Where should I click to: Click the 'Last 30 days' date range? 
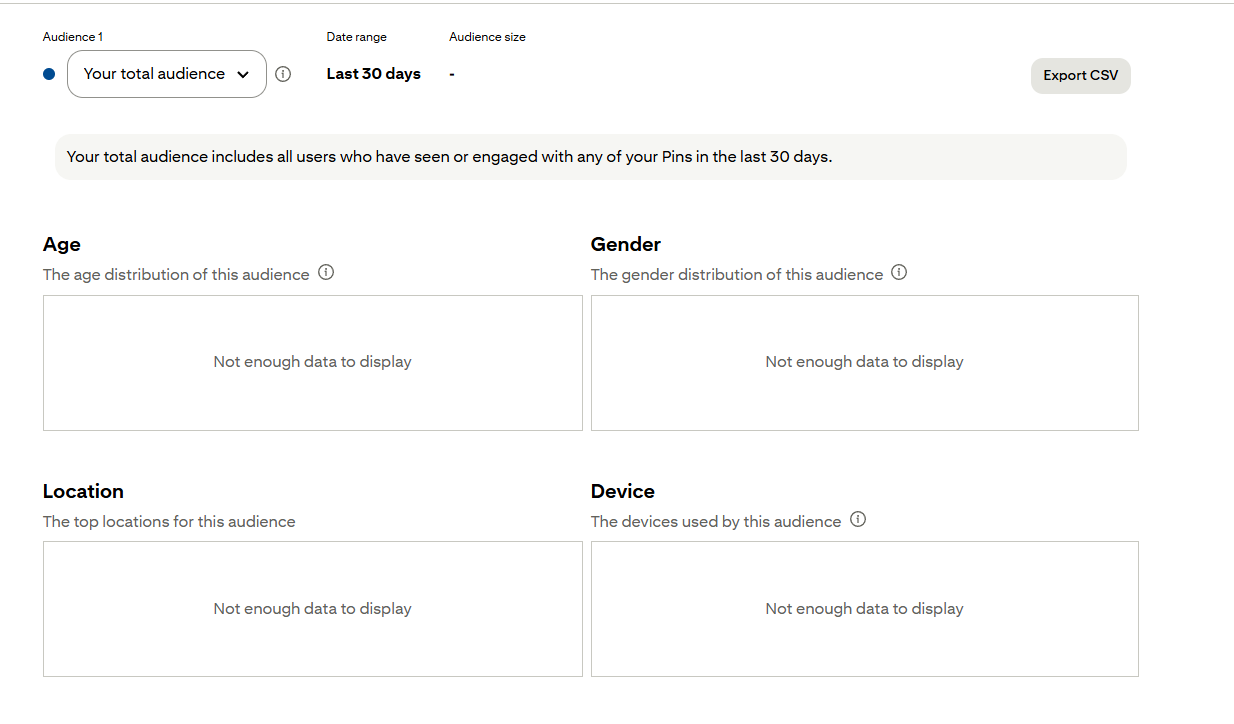[x=373, y=74]
